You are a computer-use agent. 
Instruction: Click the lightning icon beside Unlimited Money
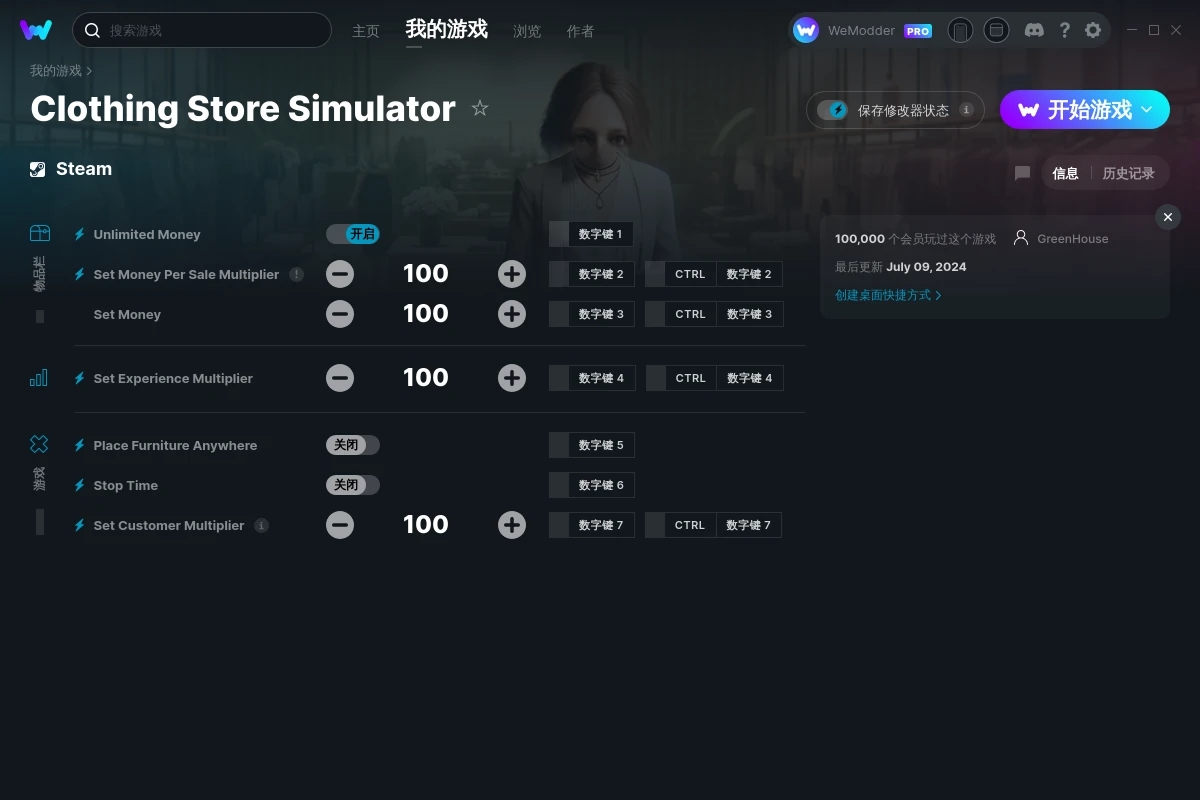point(80,234)
